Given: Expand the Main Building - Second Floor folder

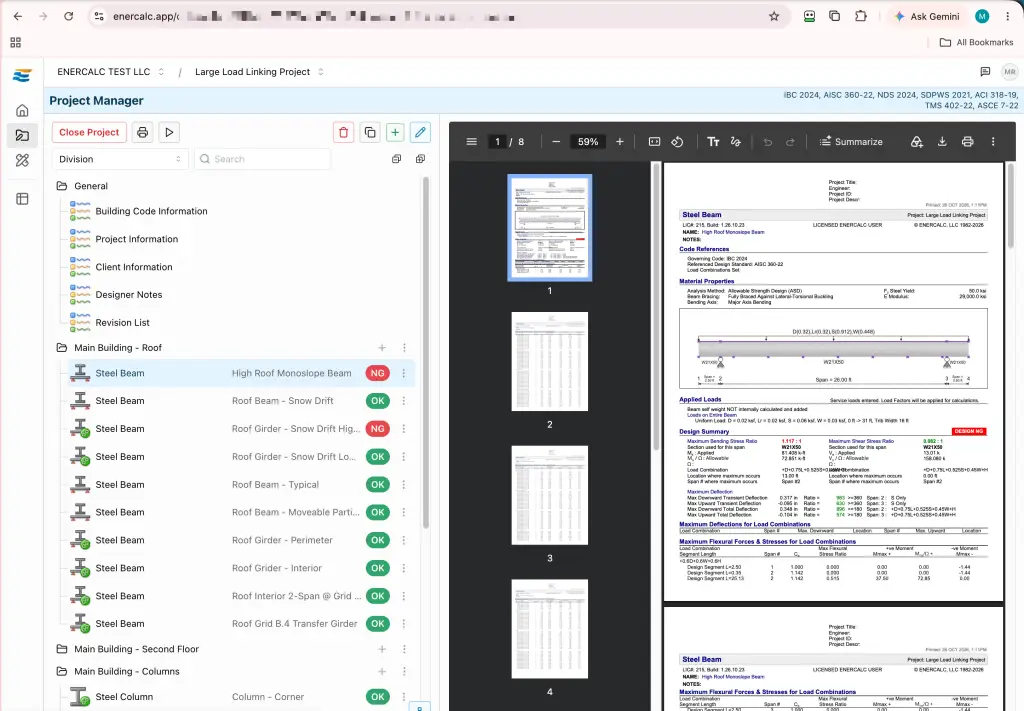Looking at the screenshot, I should (61, 649).
